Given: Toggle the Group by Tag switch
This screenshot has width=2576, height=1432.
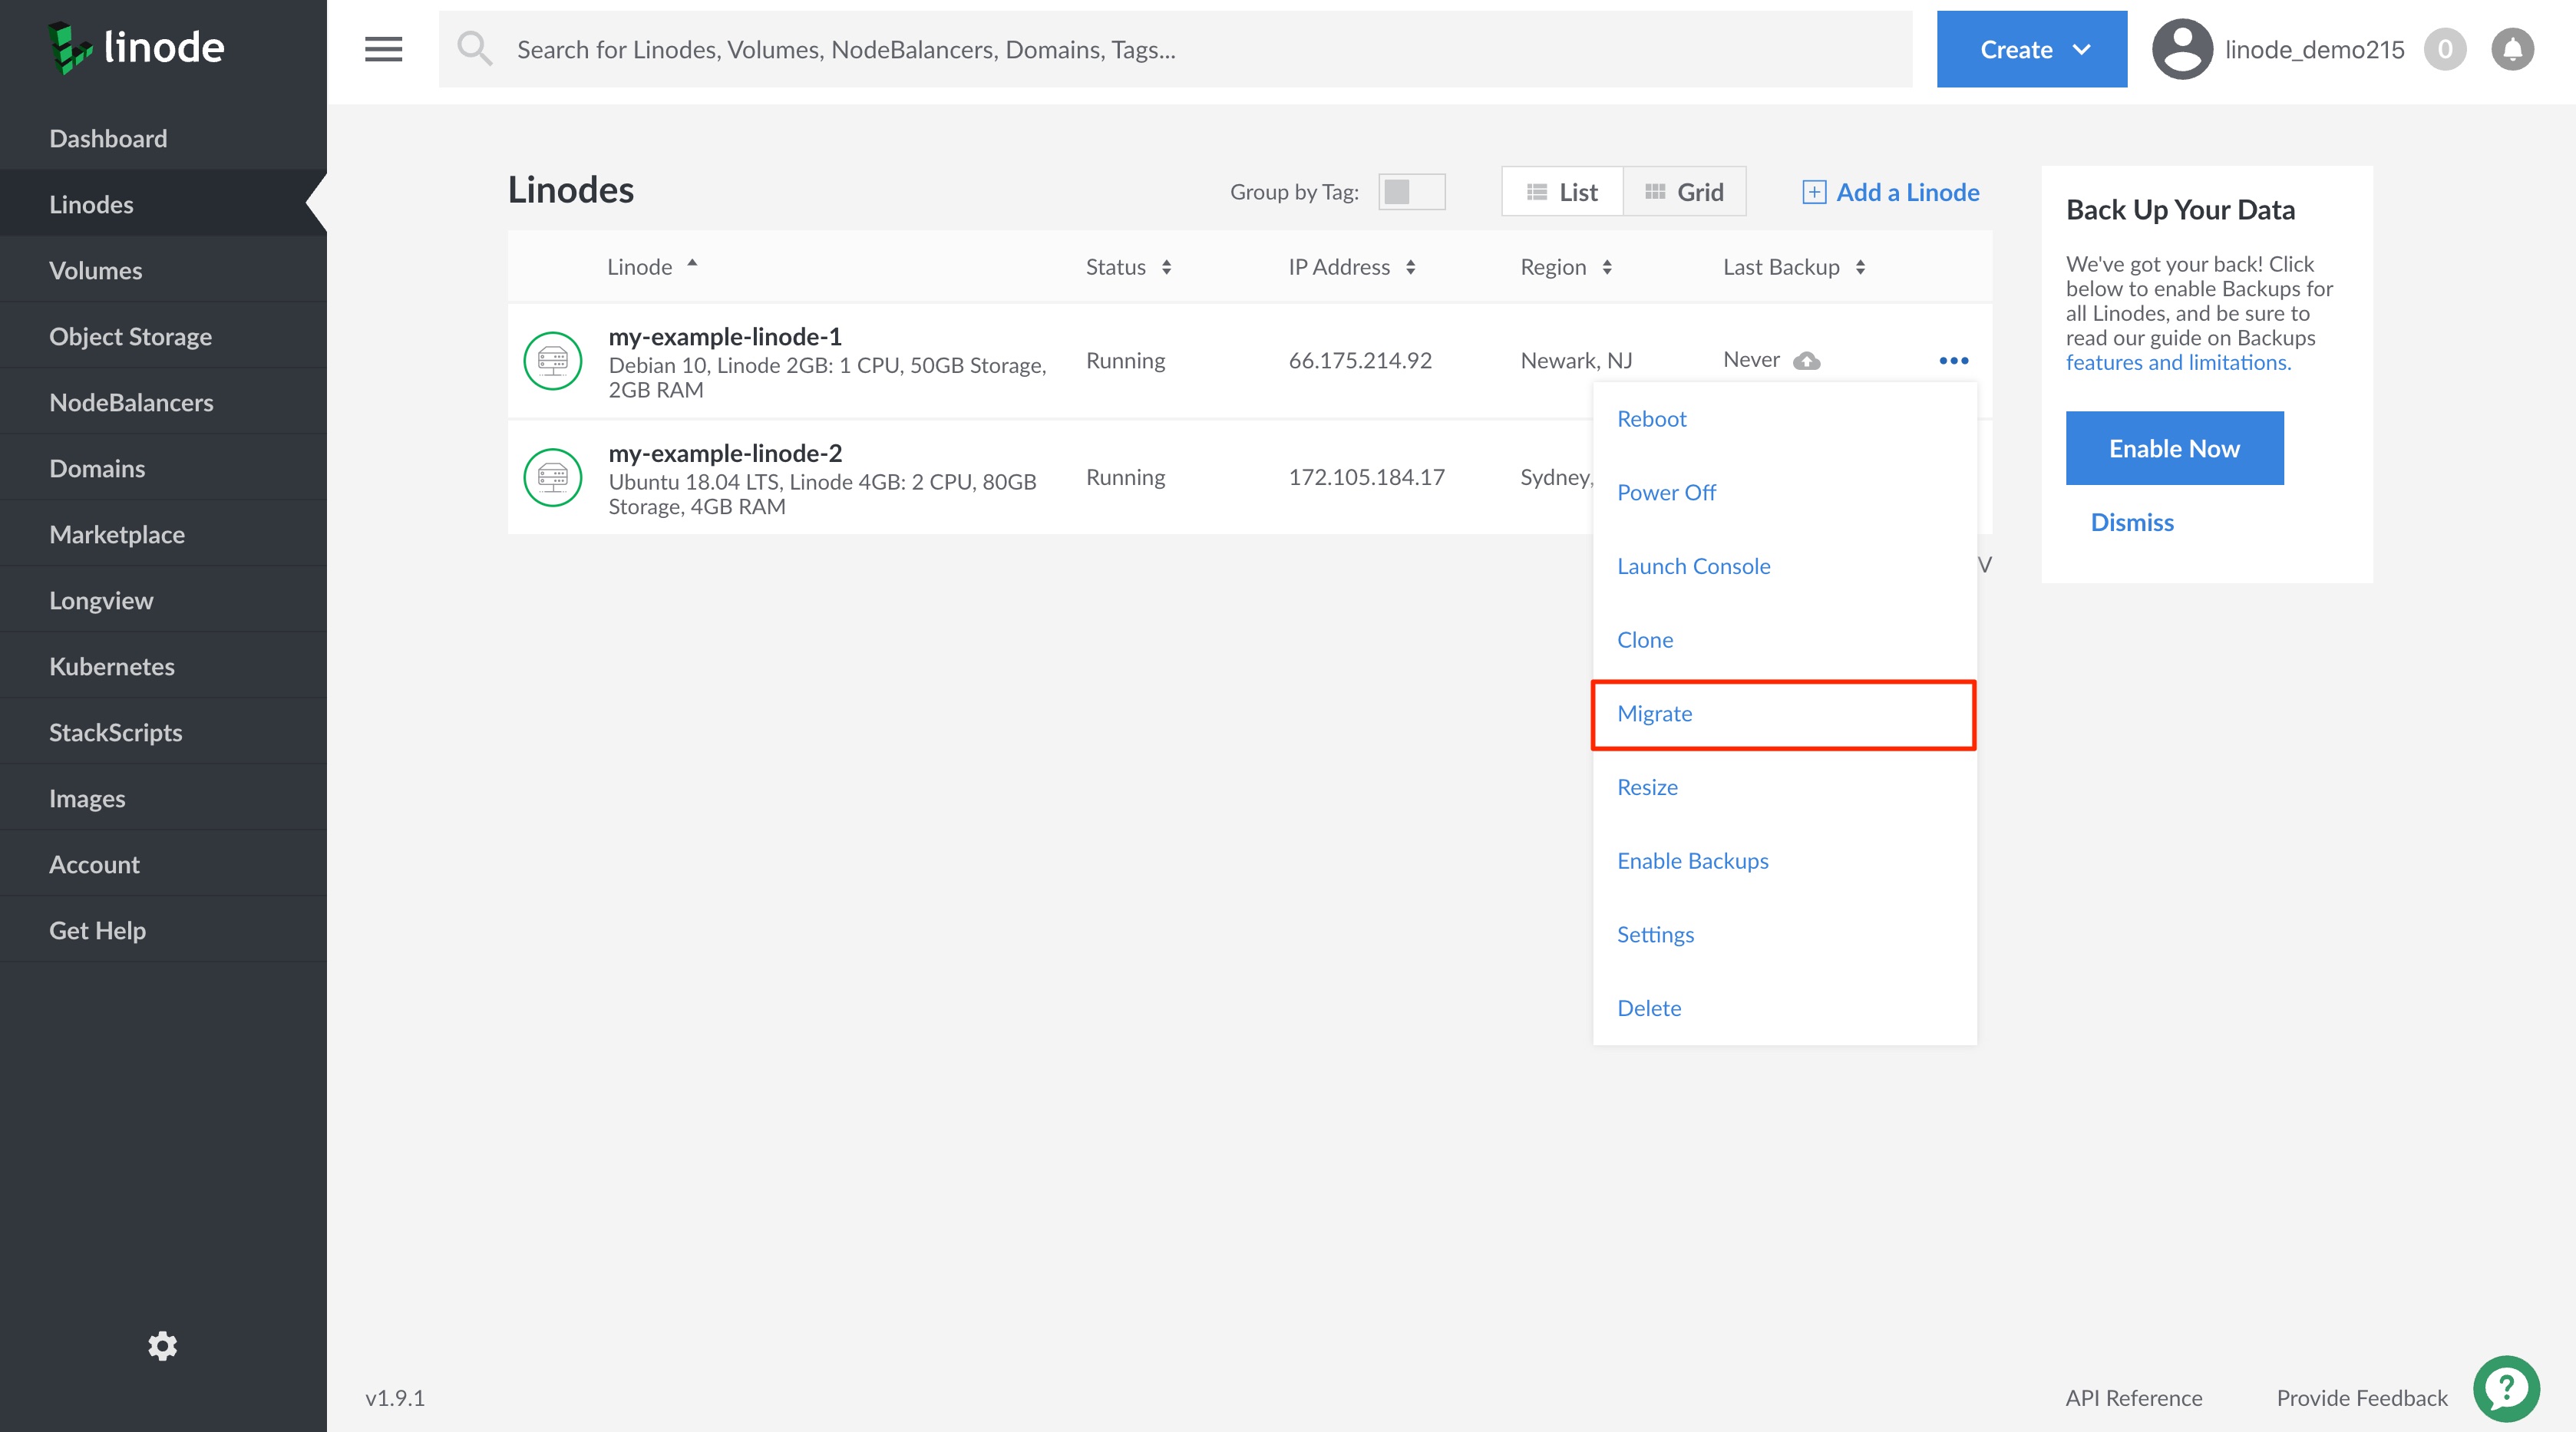Looking at the screenshot, I should (x=1410, y=192).
